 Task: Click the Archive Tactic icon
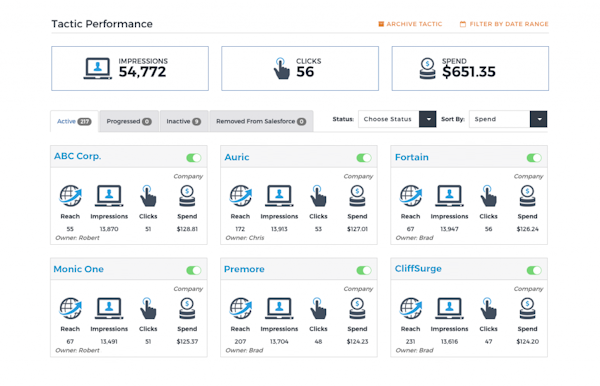pyautogui.click(x=381, y=24)
